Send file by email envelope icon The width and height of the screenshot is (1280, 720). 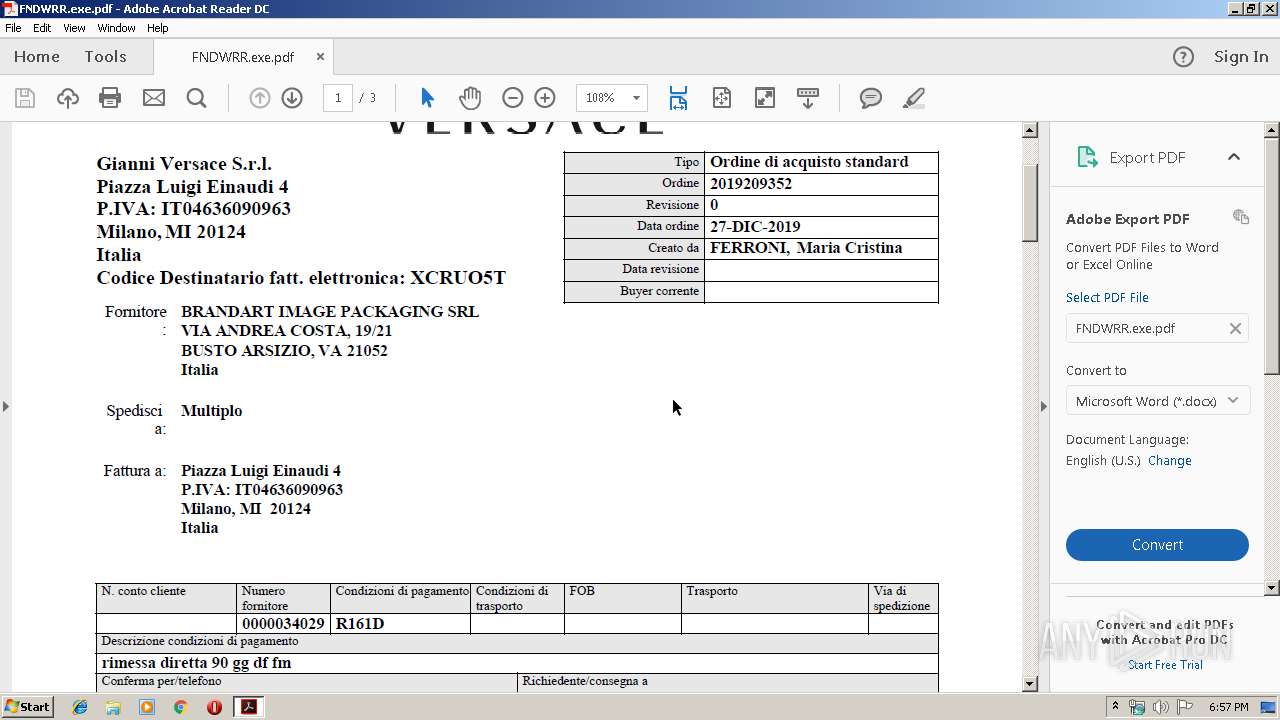153,98
